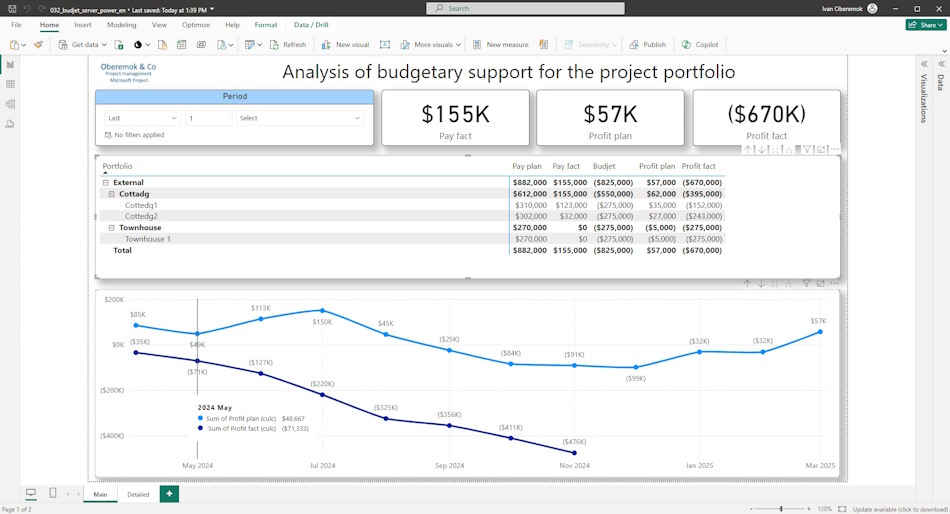The height and width of the screenshot is (514, 950).
Task: Open Recent sources icon
Action: click(x=221, y=44)
